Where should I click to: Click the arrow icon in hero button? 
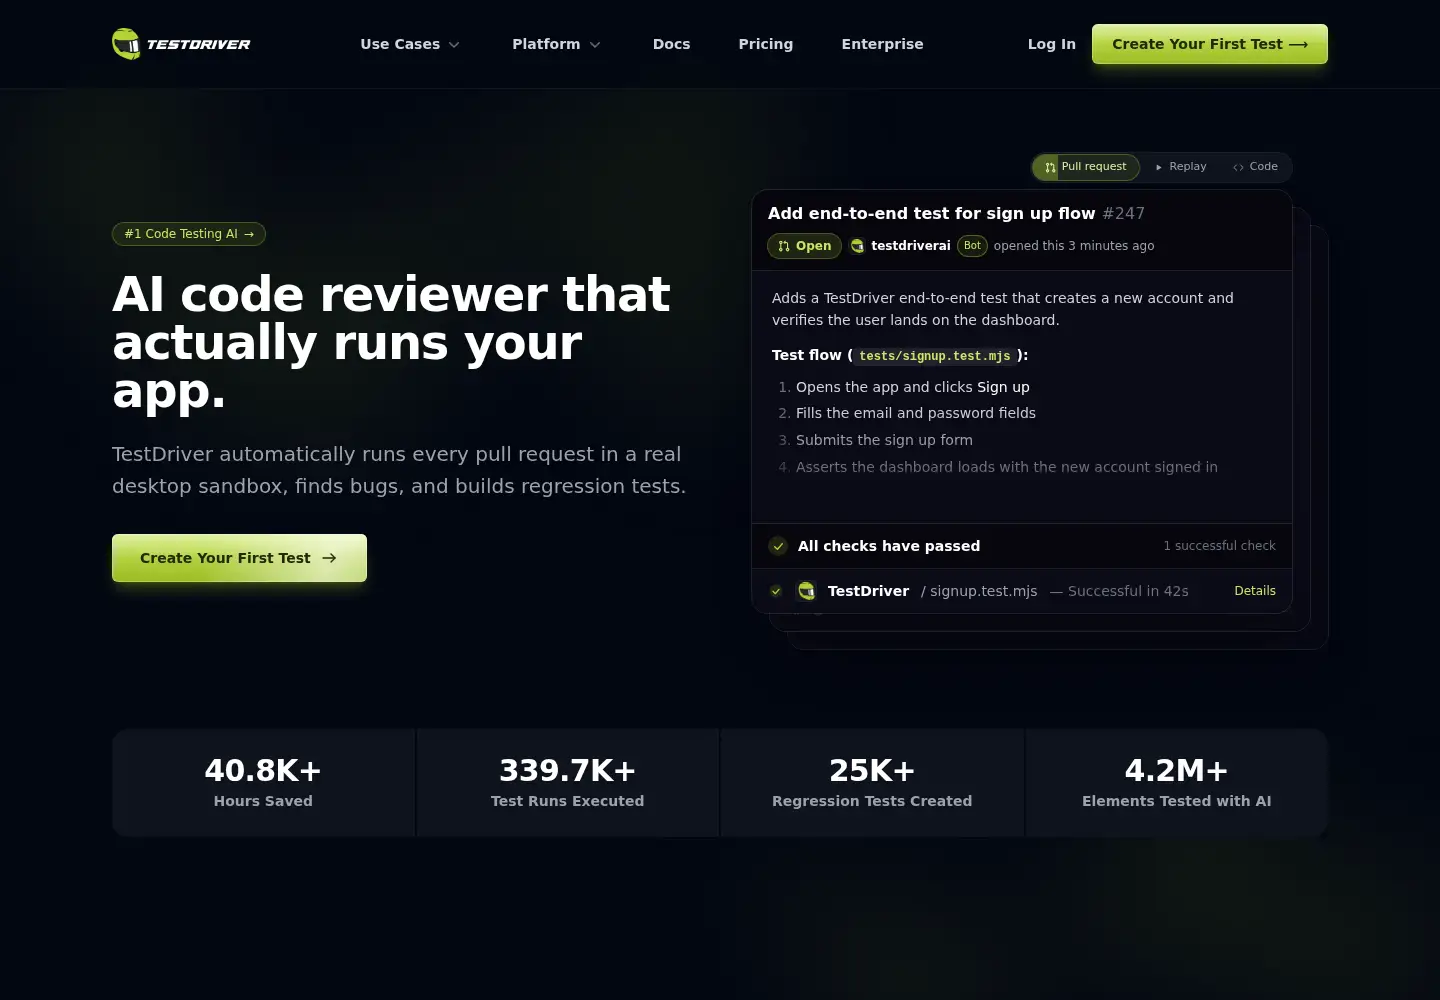[x=329, y=558]
